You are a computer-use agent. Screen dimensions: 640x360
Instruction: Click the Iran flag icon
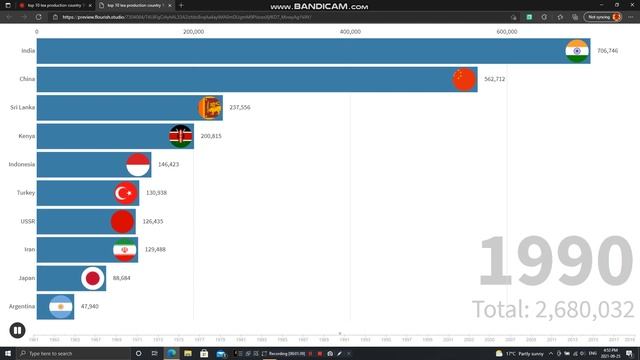click(x=124, y=250)
